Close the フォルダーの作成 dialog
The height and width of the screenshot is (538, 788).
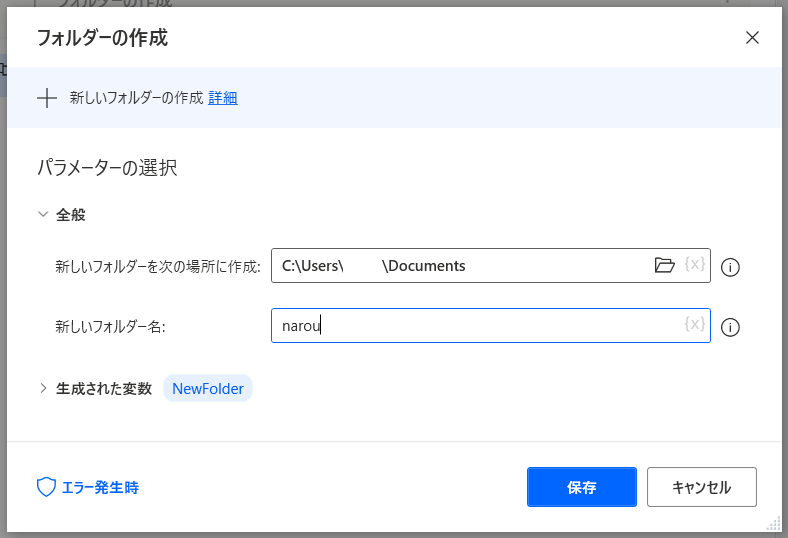tap(752, 38)
